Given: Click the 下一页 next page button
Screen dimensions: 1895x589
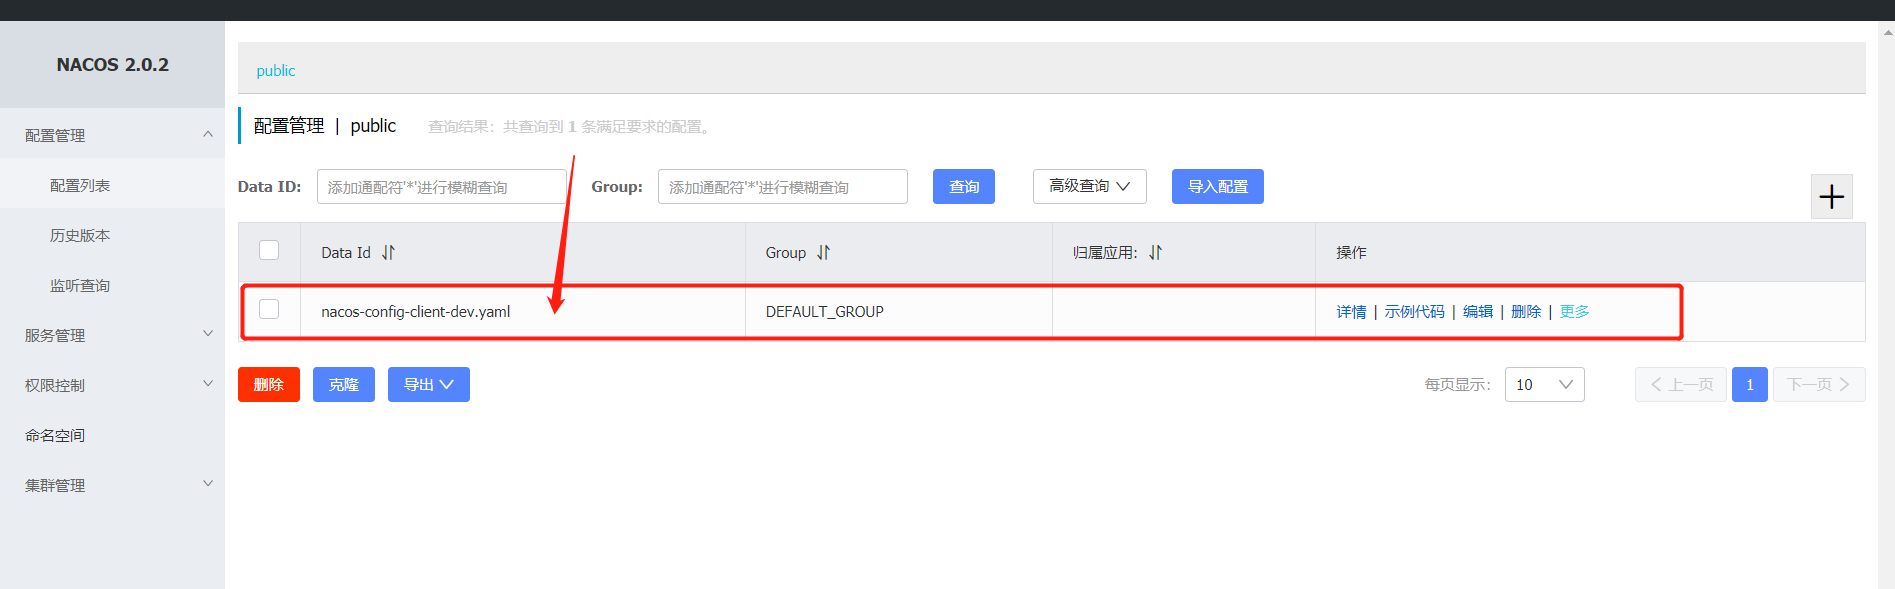Looking at the screenshot, I should pyautogui.click(x=1819, y=384).
